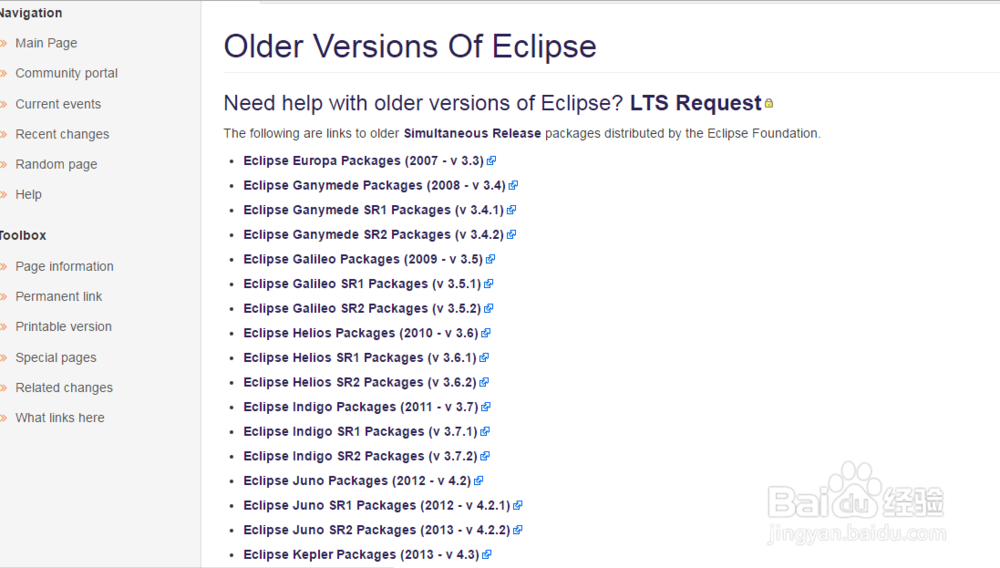
Task: Open Eclipse Helios SR2 Packages (v 3.6.2)
Action: (x=360, y=382)
